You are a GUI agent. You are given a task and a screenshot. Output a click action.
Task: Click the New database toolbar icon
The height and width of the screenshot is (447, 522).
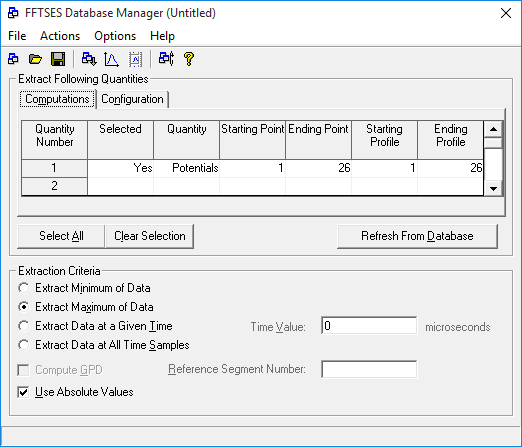(13, 59)
